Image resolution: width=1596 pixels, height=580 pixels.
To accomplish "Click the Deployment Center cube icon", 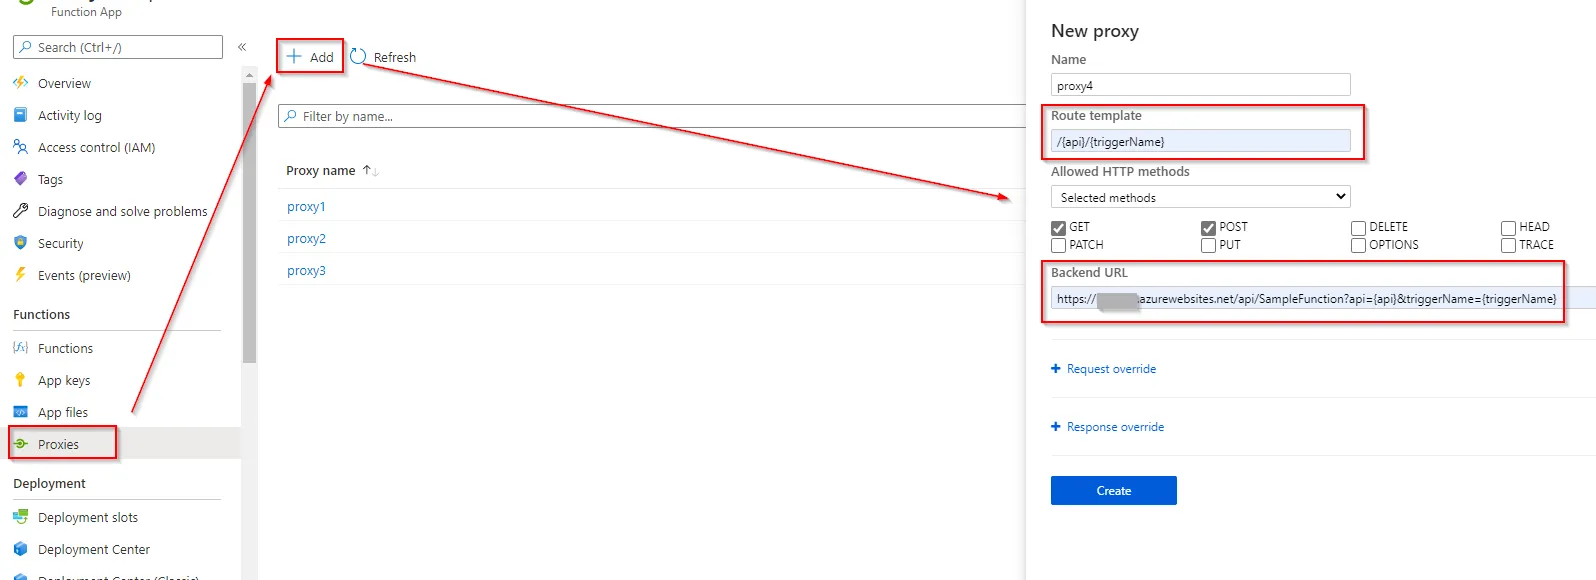I will 20,549.
